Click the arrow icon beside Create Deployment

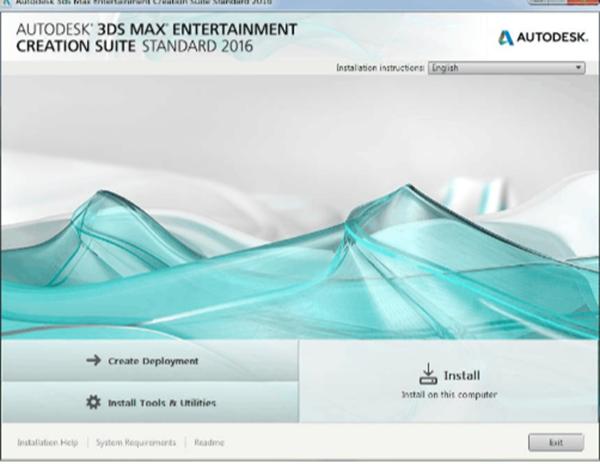93,361
